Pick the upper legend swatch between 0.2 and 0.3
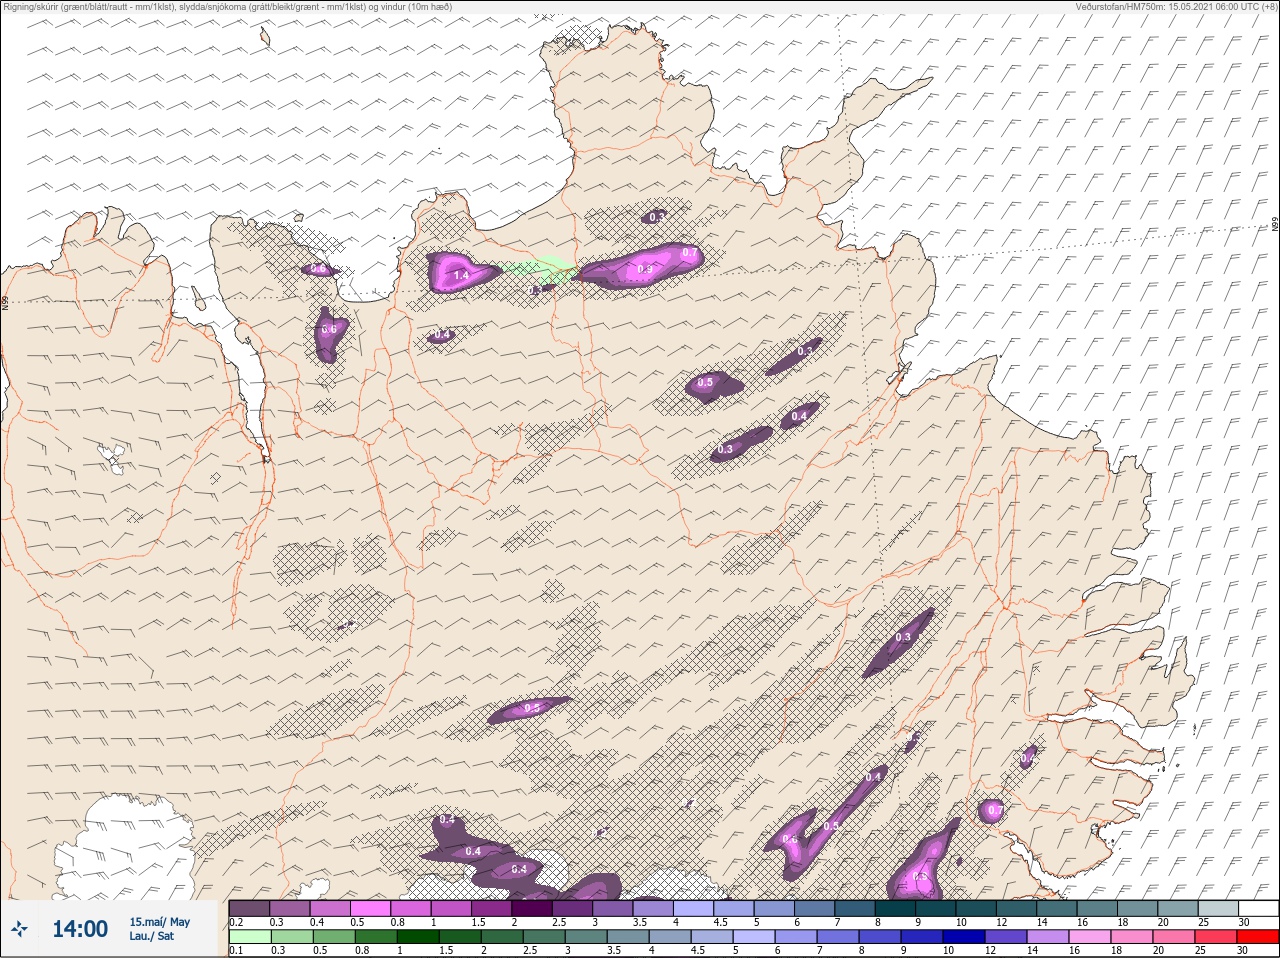Screen dimensions: 1280x958 tap(249, 908)
